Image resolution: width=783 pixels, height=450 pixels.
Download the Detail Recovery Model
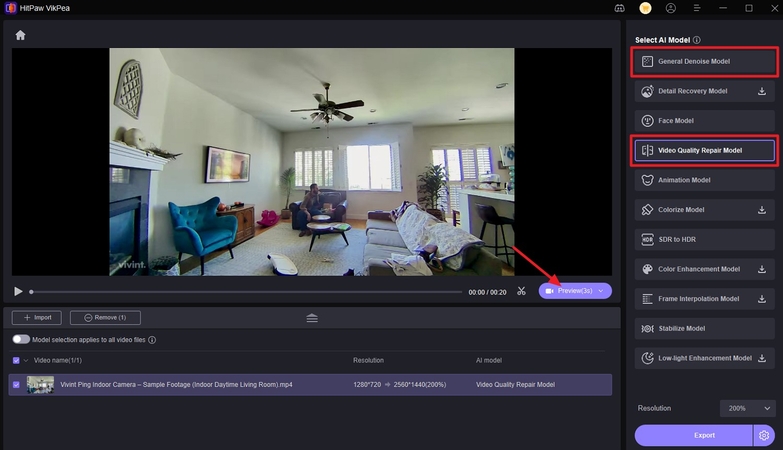(762, 91)
